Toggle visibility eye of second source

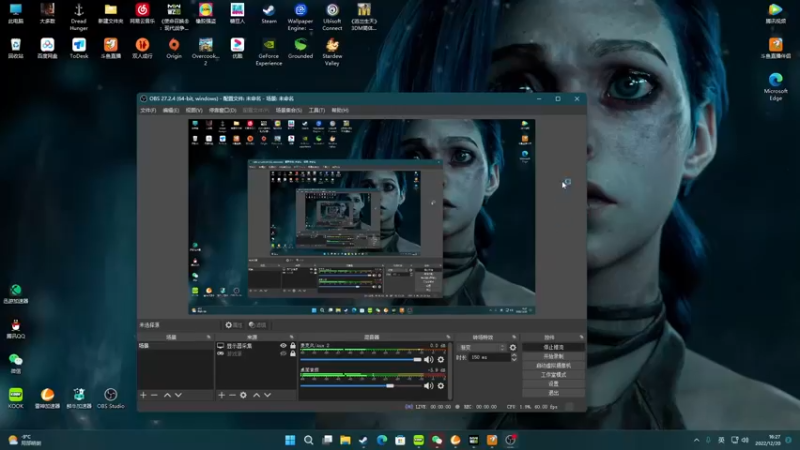[283, 353]
